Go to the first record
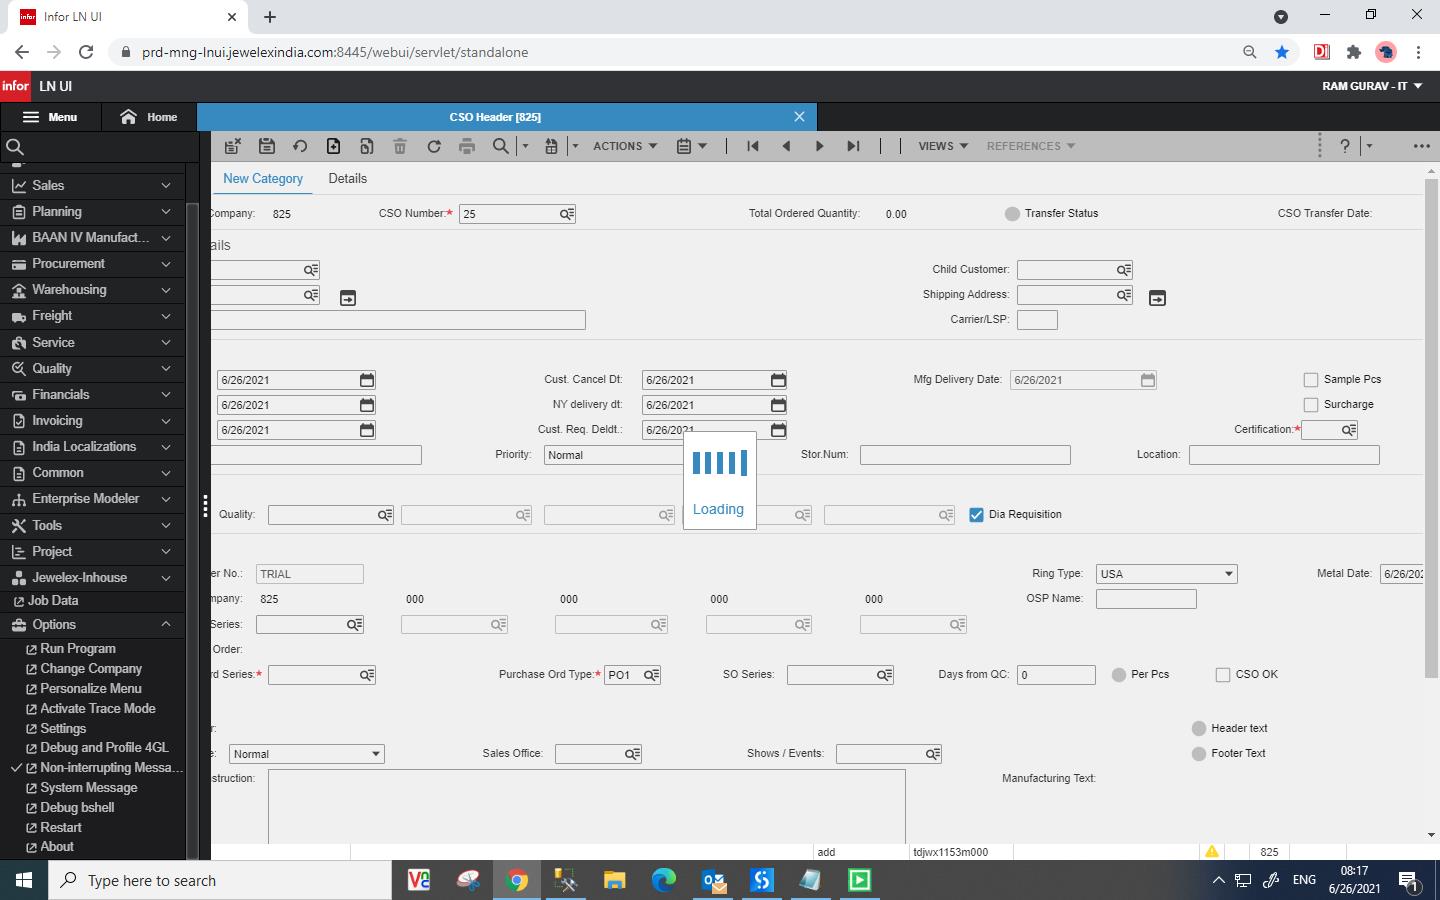The width and height of the screenshot is (1440, 900). pos(753,146)
